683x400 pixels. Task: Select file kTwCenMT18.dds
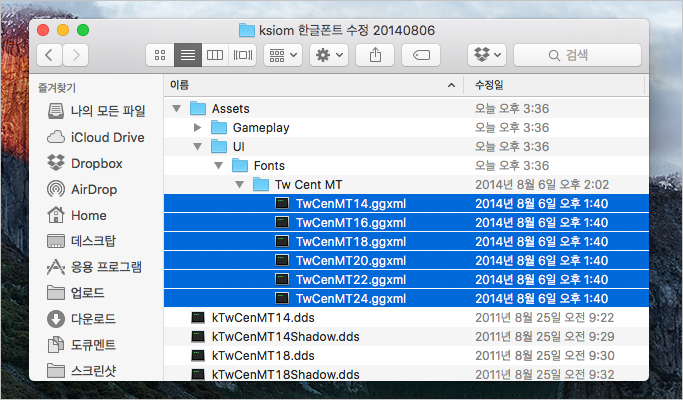[406, 356]
